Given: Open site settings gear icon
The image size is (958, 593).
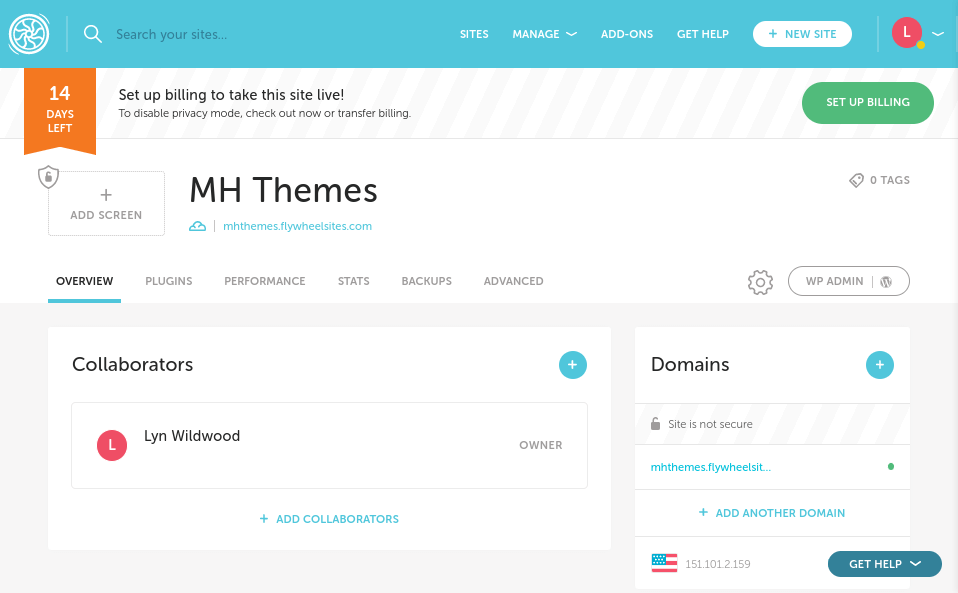Looking at the screenshot, I should [x=760, y=282].
